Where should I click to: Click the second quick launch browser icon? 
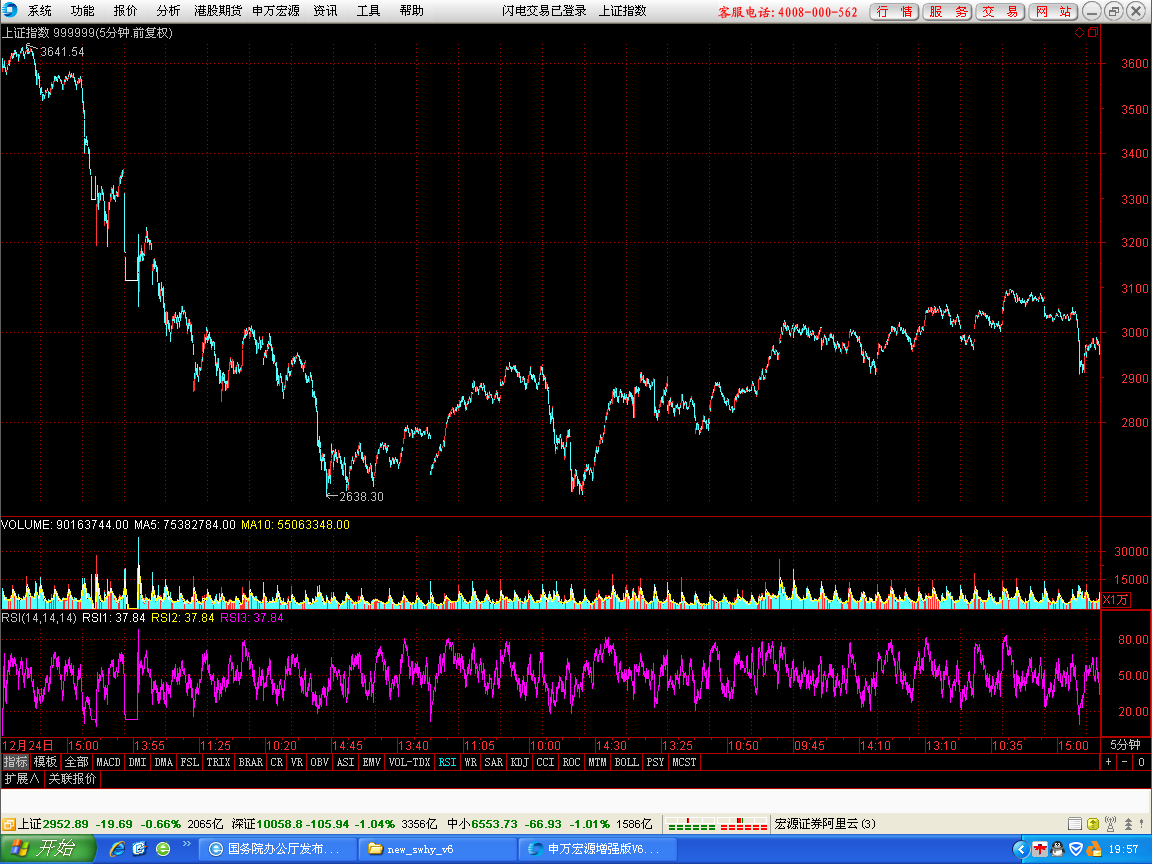(x=140, y=849)
